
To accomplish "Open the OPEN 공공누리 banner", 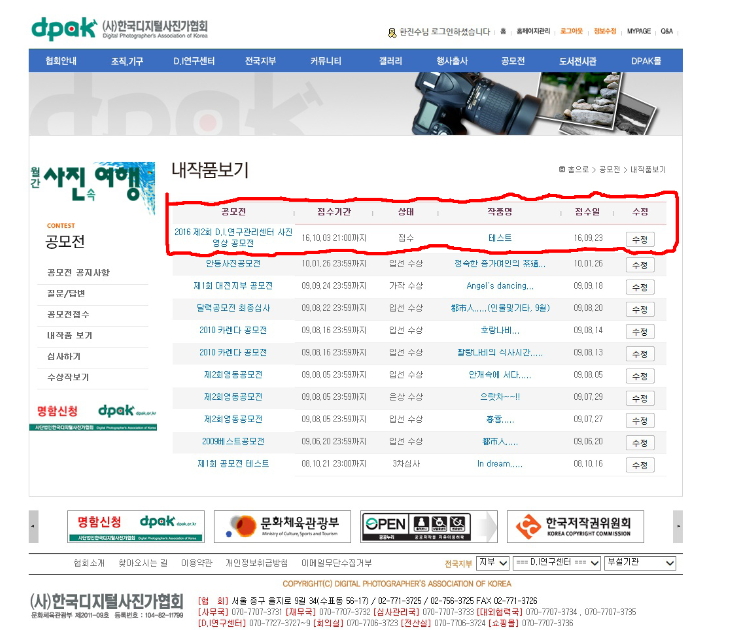I will [416, 526].
